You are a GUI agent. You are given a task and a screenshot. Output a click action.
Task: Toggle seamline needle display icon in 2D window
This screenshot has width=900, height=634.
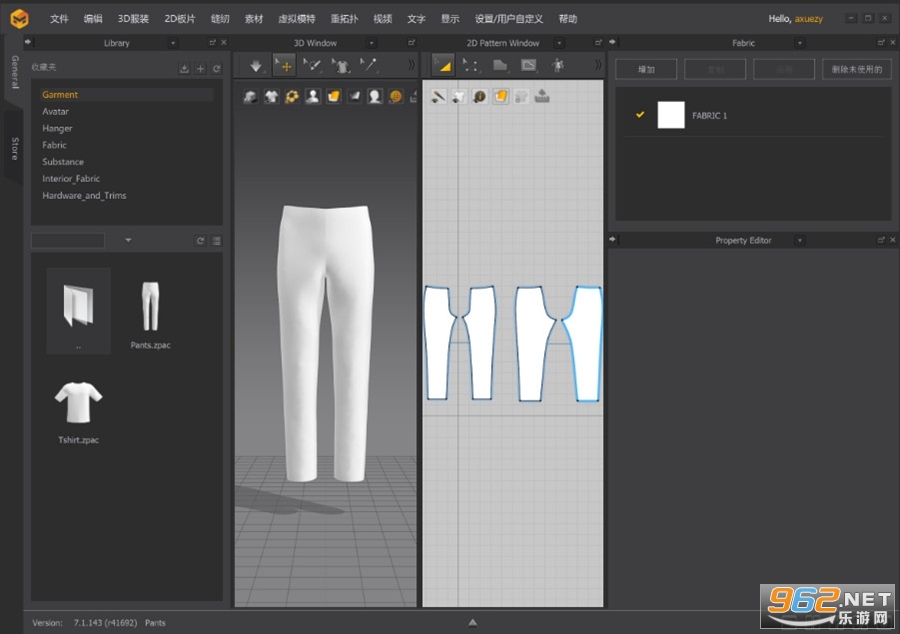[438, 96]
